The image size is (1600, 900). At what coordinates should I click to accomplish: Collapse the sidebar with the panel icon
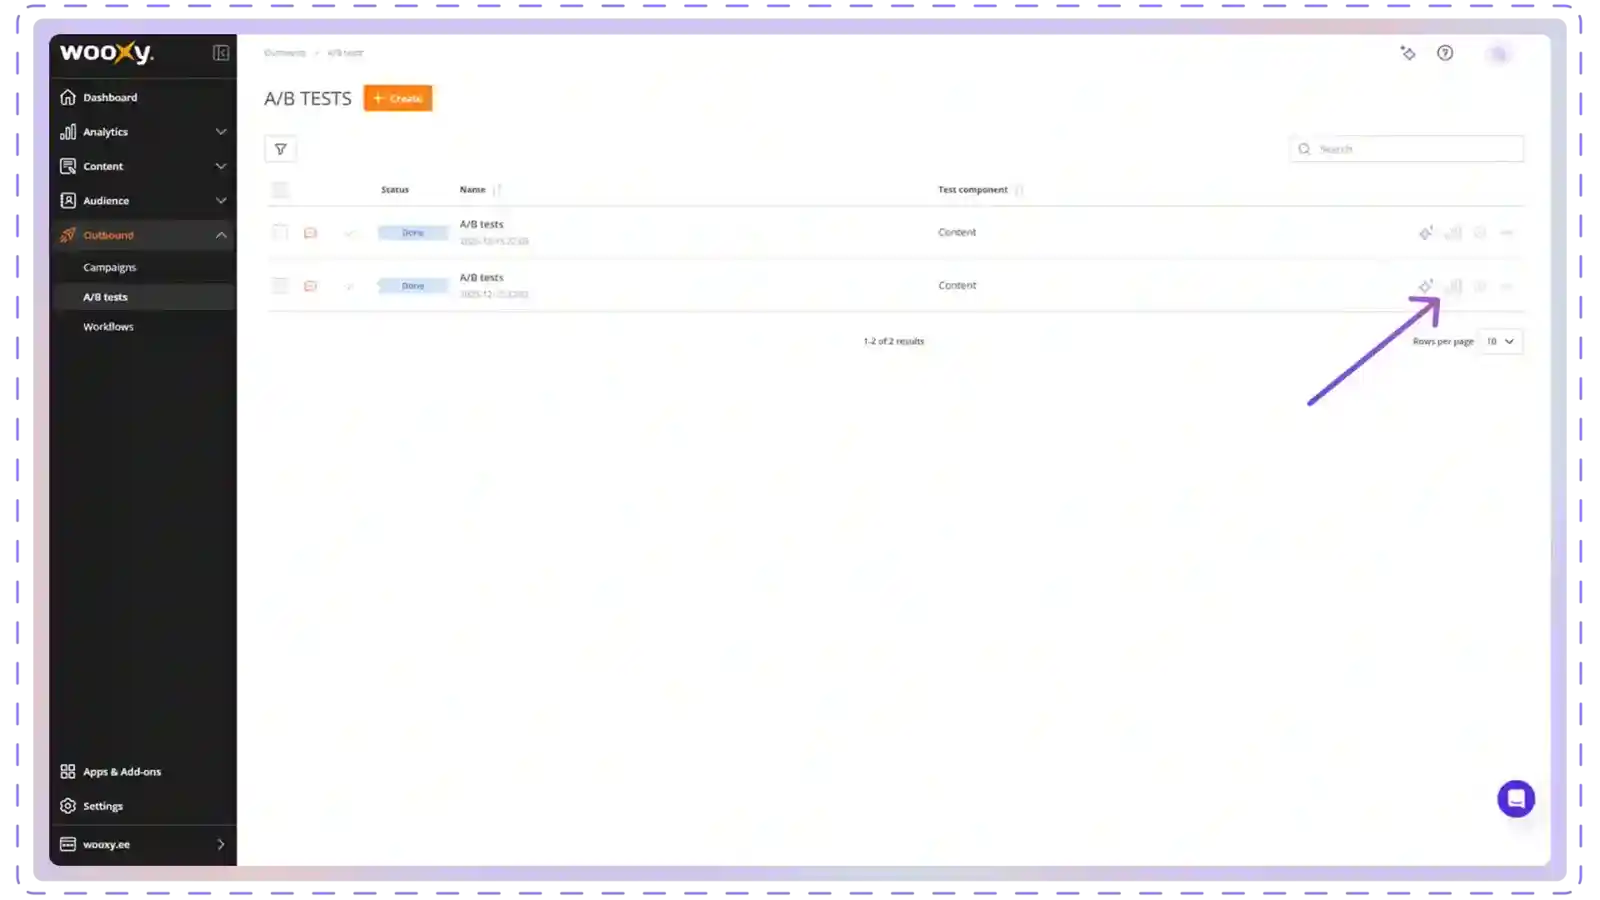(x=221, y=53)
